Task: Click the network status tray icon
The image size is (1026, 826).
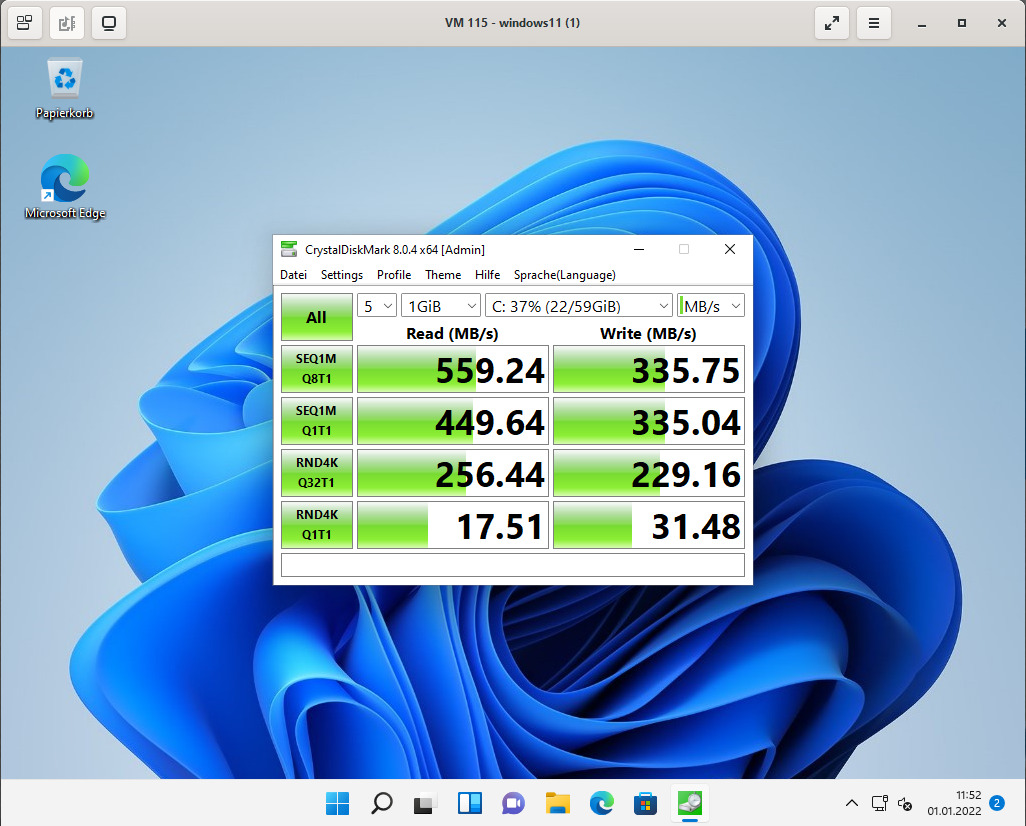Action: pos(879,803)
